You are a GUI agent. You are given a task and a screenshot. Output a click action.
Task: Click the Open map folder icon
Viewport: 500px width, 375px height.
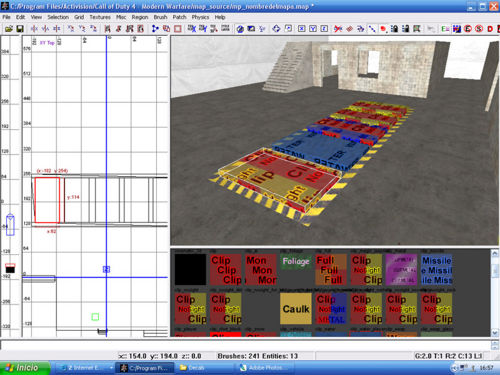[x=9, y=29]
